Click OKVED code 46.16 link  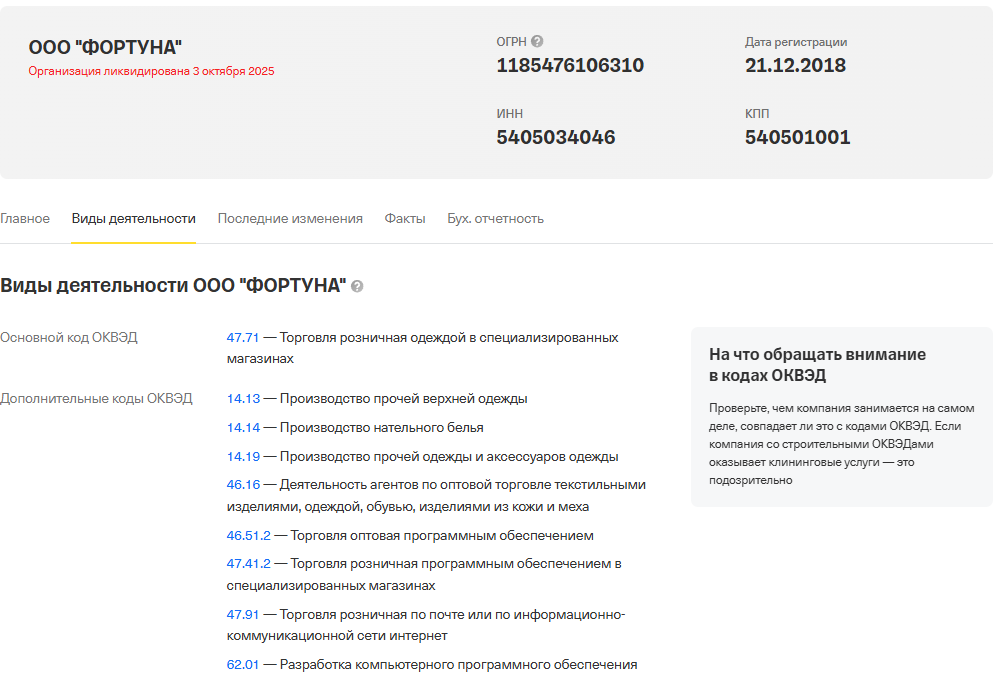tap(243, 485)
